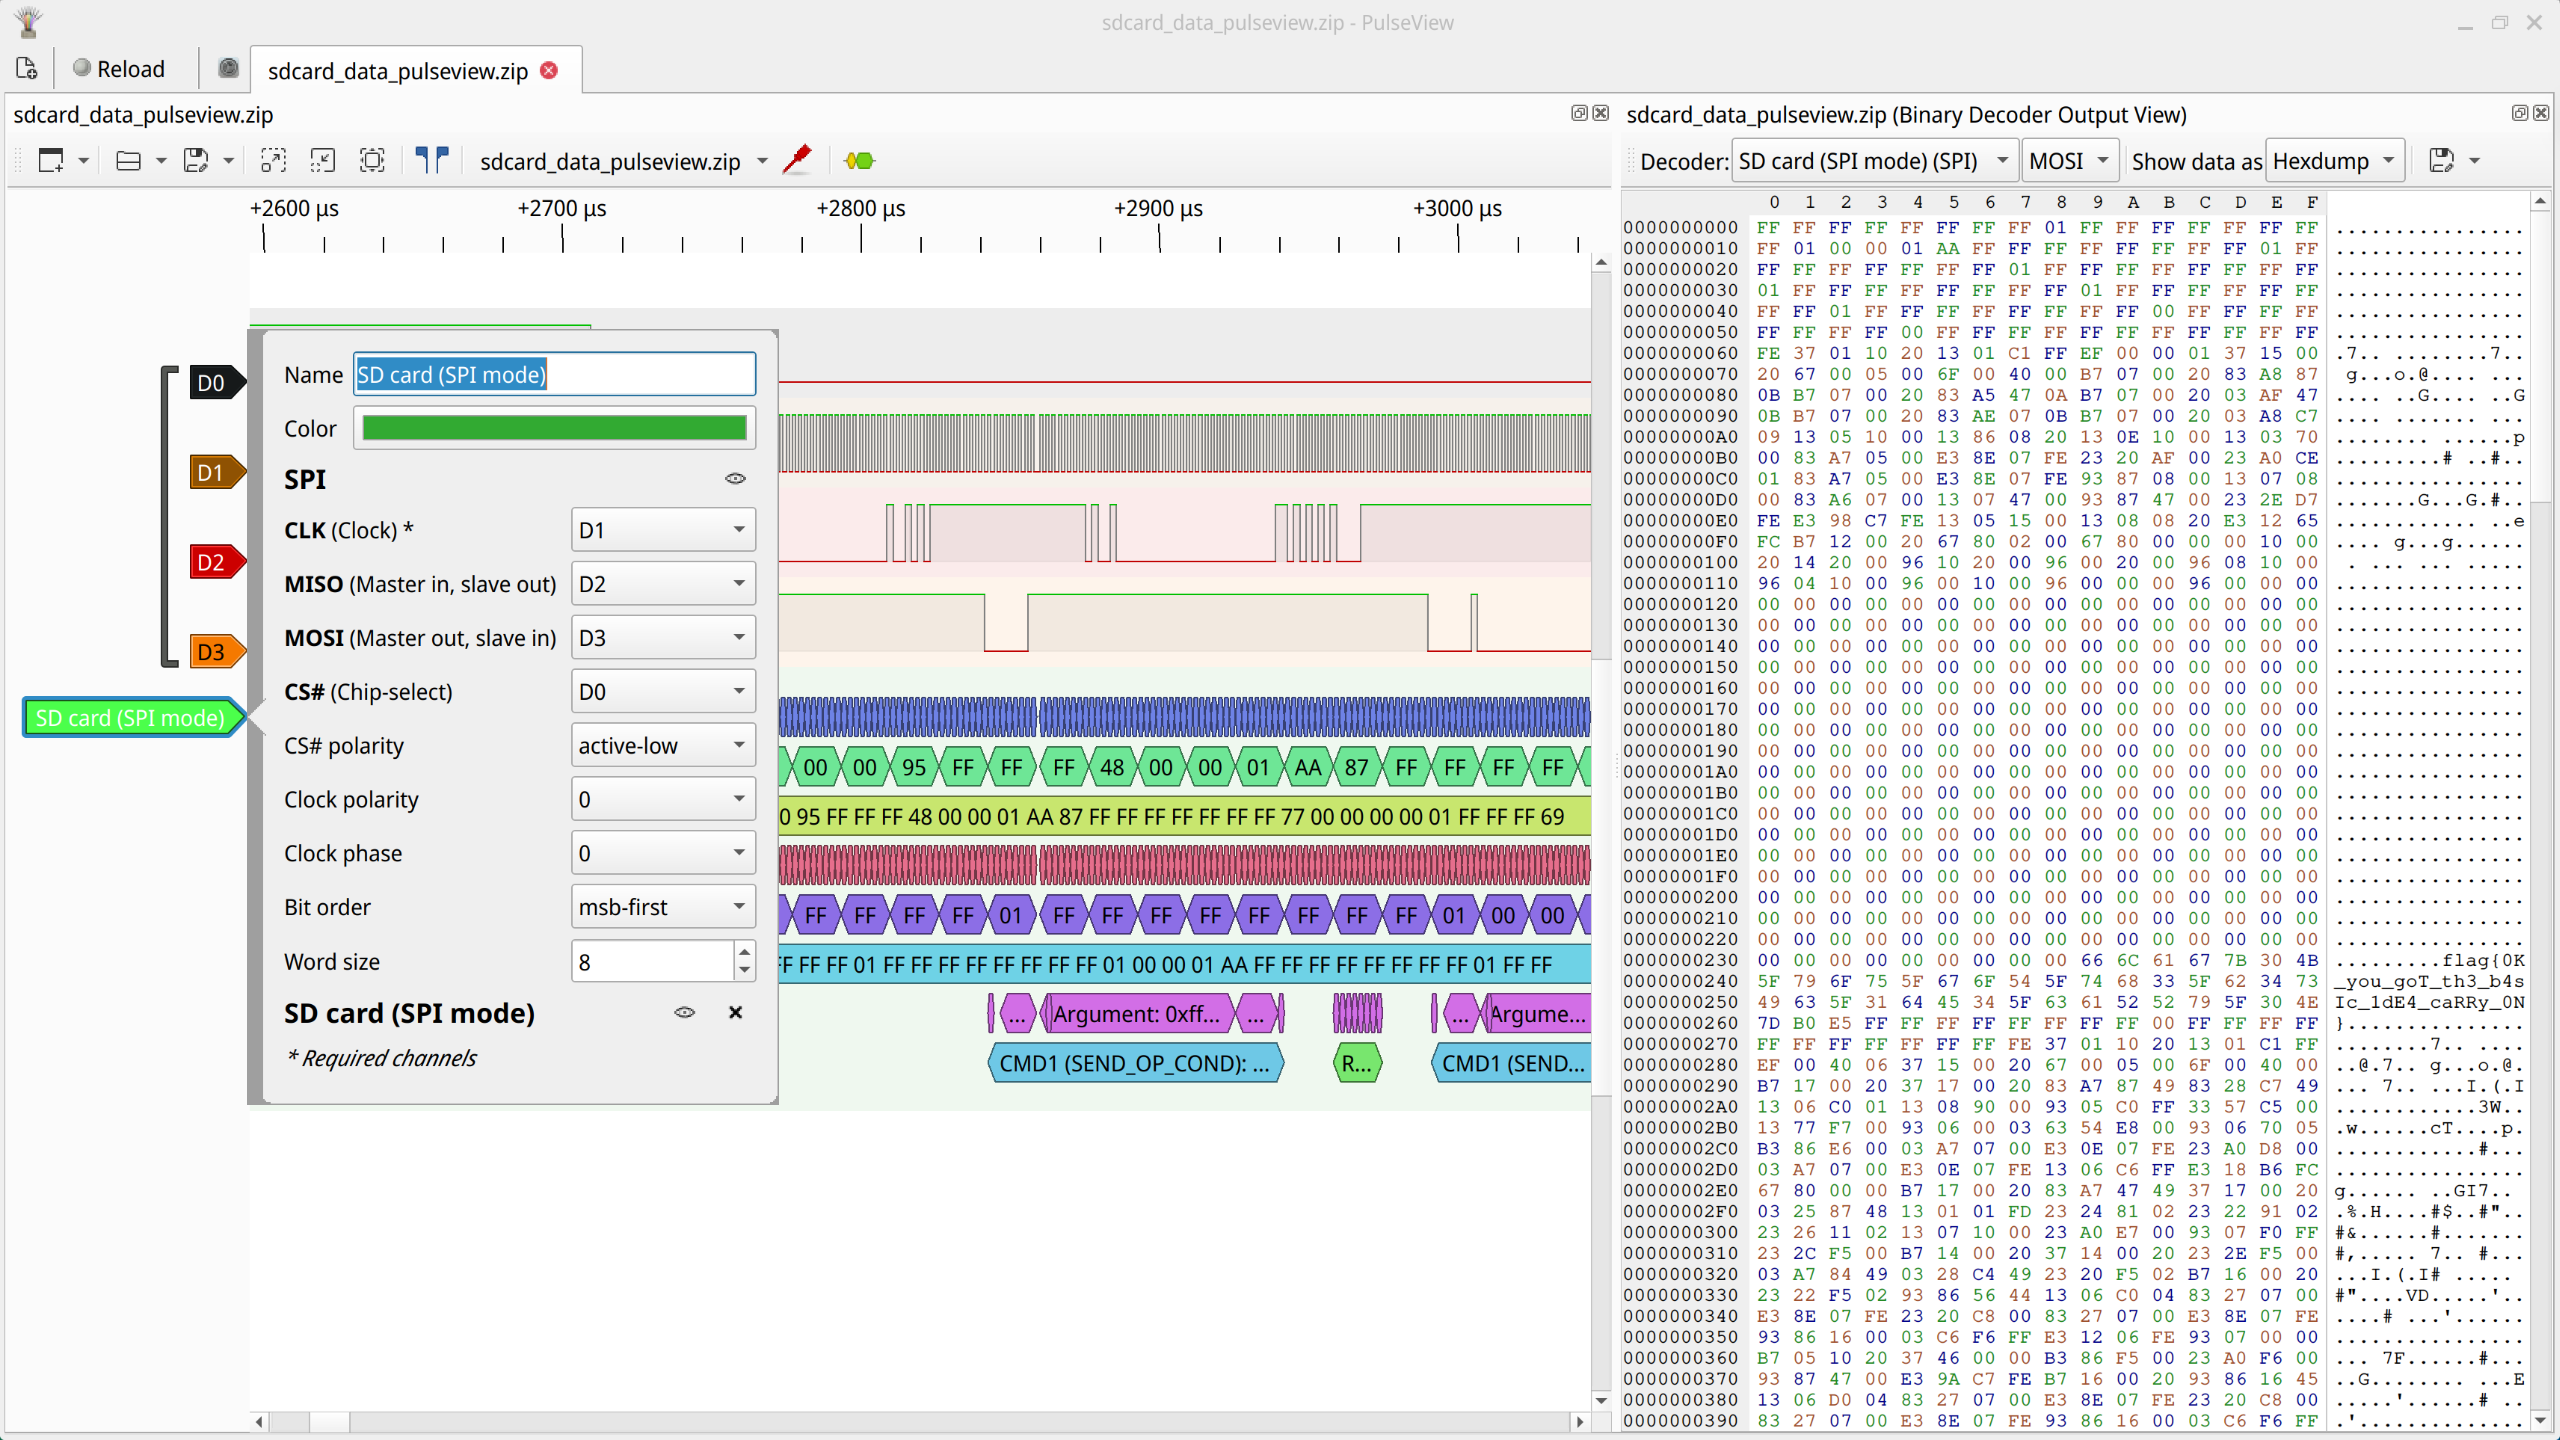Open the CLK channel dropdown
This screenshot has height=1440, width=2560.
point(663,530)
